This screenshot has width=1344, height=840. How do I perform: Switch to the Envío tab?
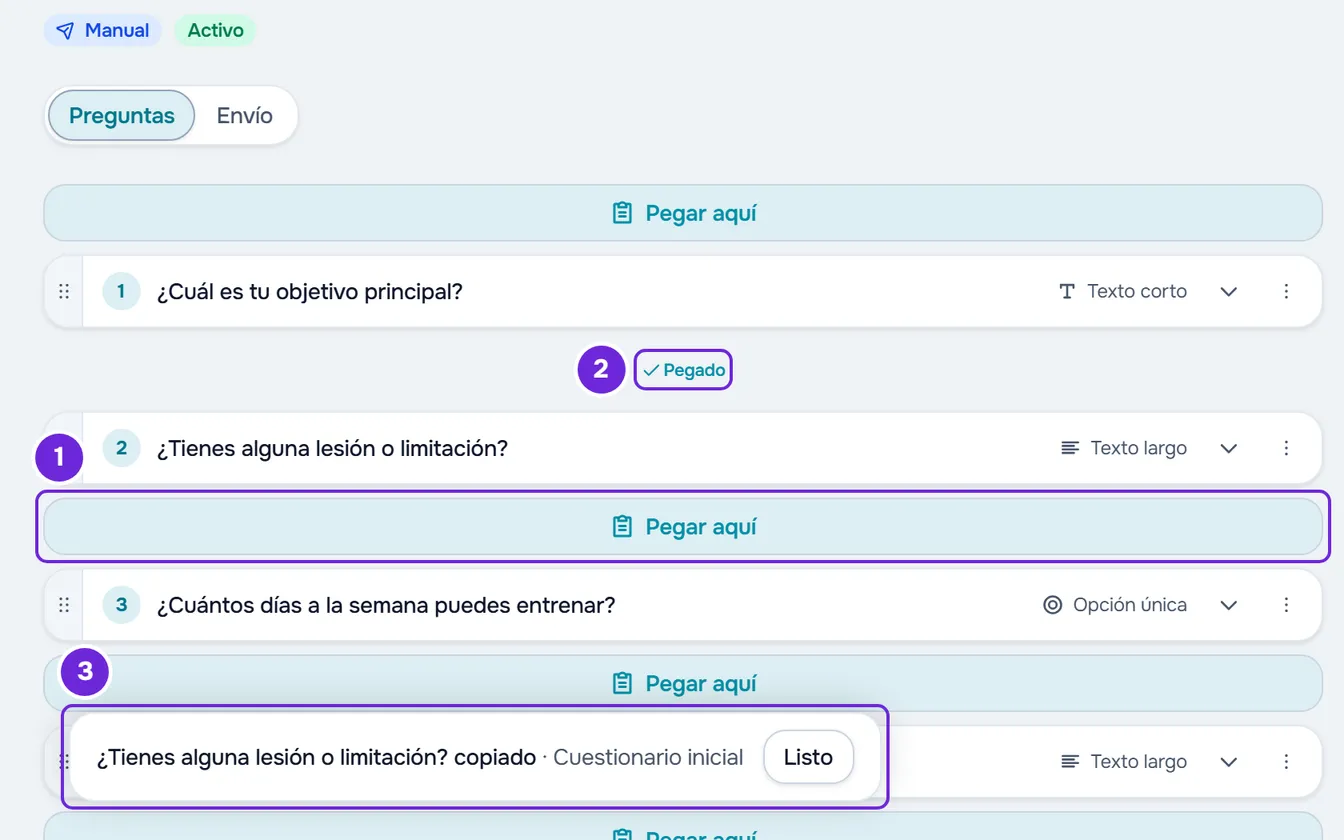tap(245, 115)
